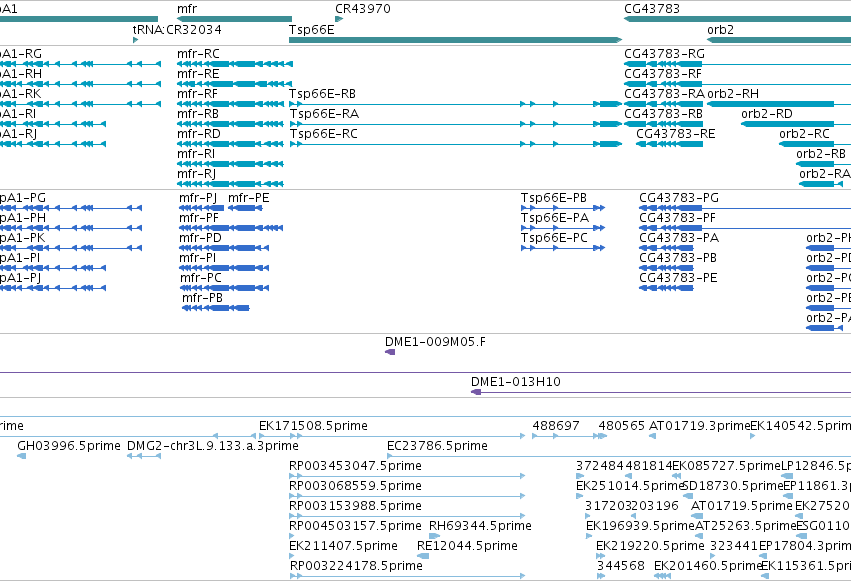Open EST AT01719.3prime
Image resolution: width=851 pixels, height=581 pixels.
[652, 436]
